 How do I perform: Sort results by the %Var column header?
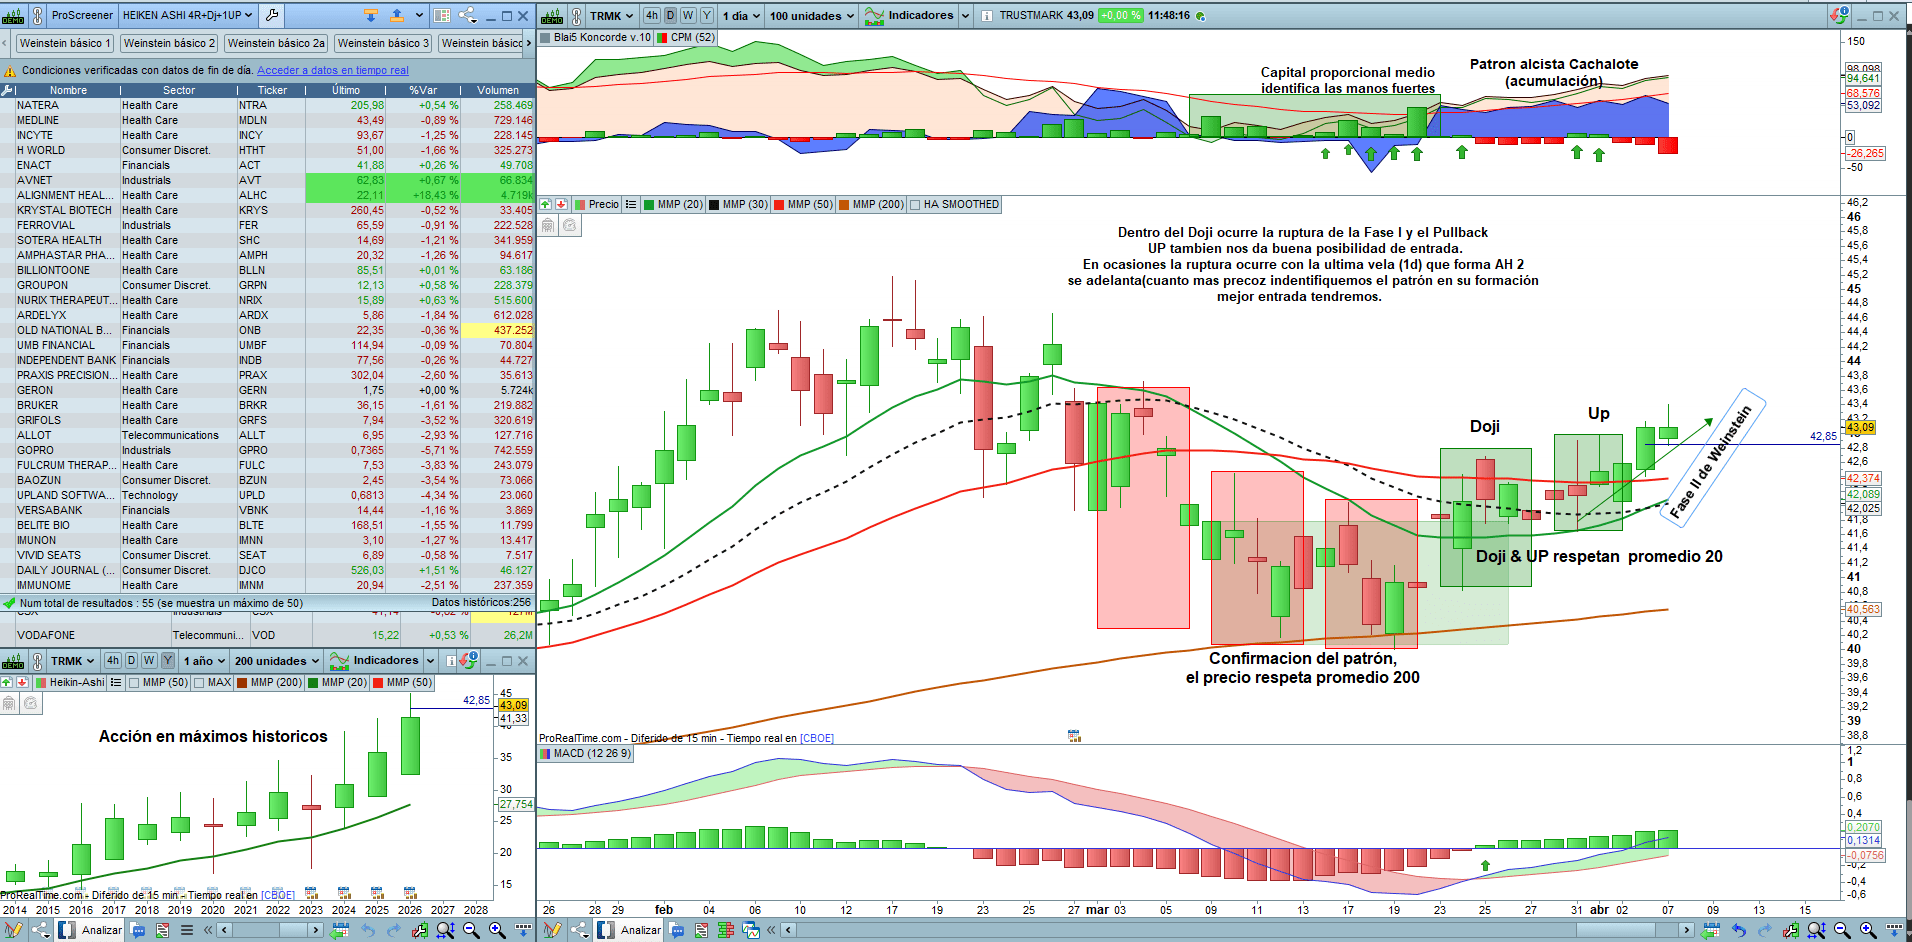(423, 90)
